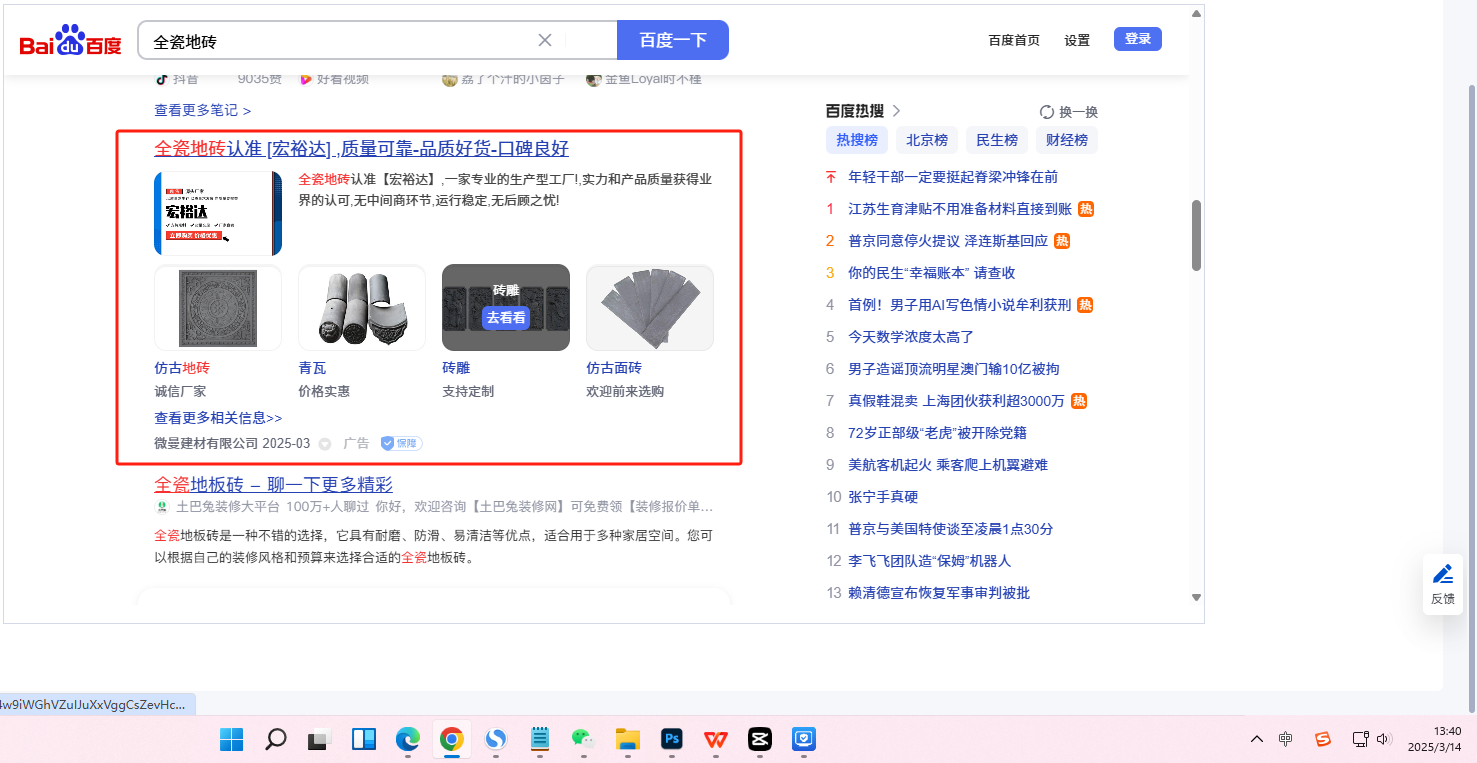The height and width of the screenshot is (763, 1477).
Task: Open CapCut from the taskbar
Action: pos(760,740)
